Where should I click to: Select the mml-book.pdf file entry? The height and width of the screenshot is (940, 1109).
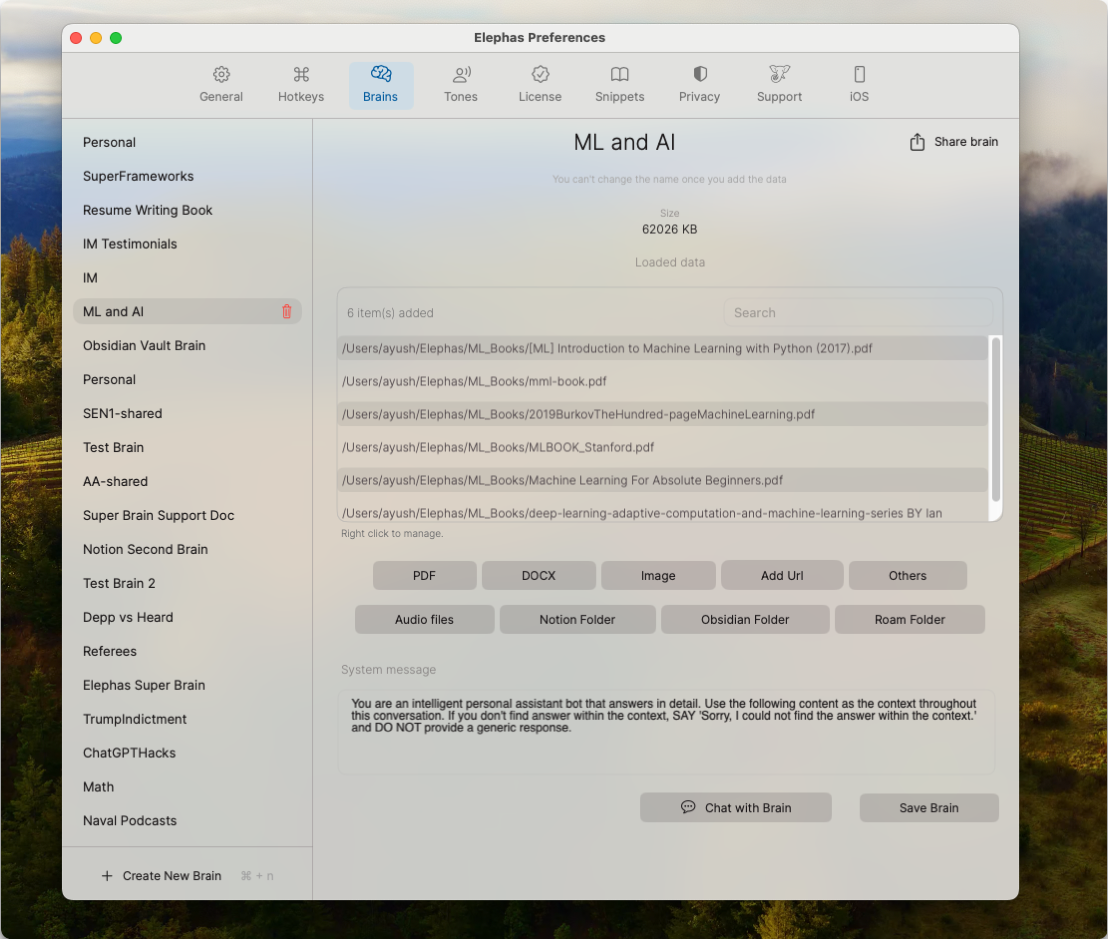tap(474, 382)
